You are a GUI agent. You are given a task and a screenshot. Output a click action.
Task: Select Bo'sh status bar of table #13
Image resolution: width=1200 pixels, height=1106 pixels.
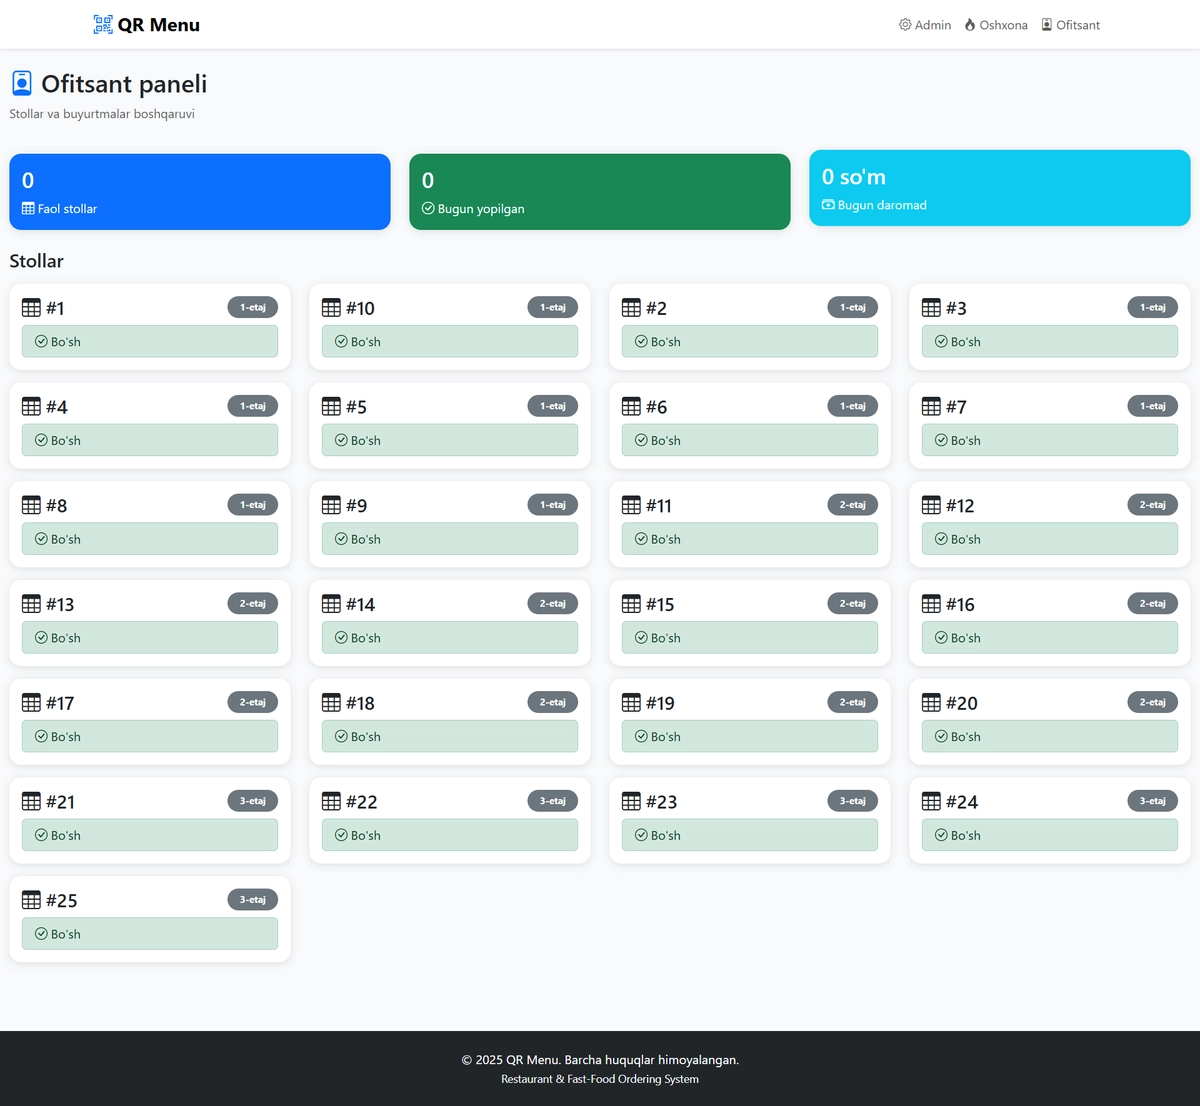150,638
